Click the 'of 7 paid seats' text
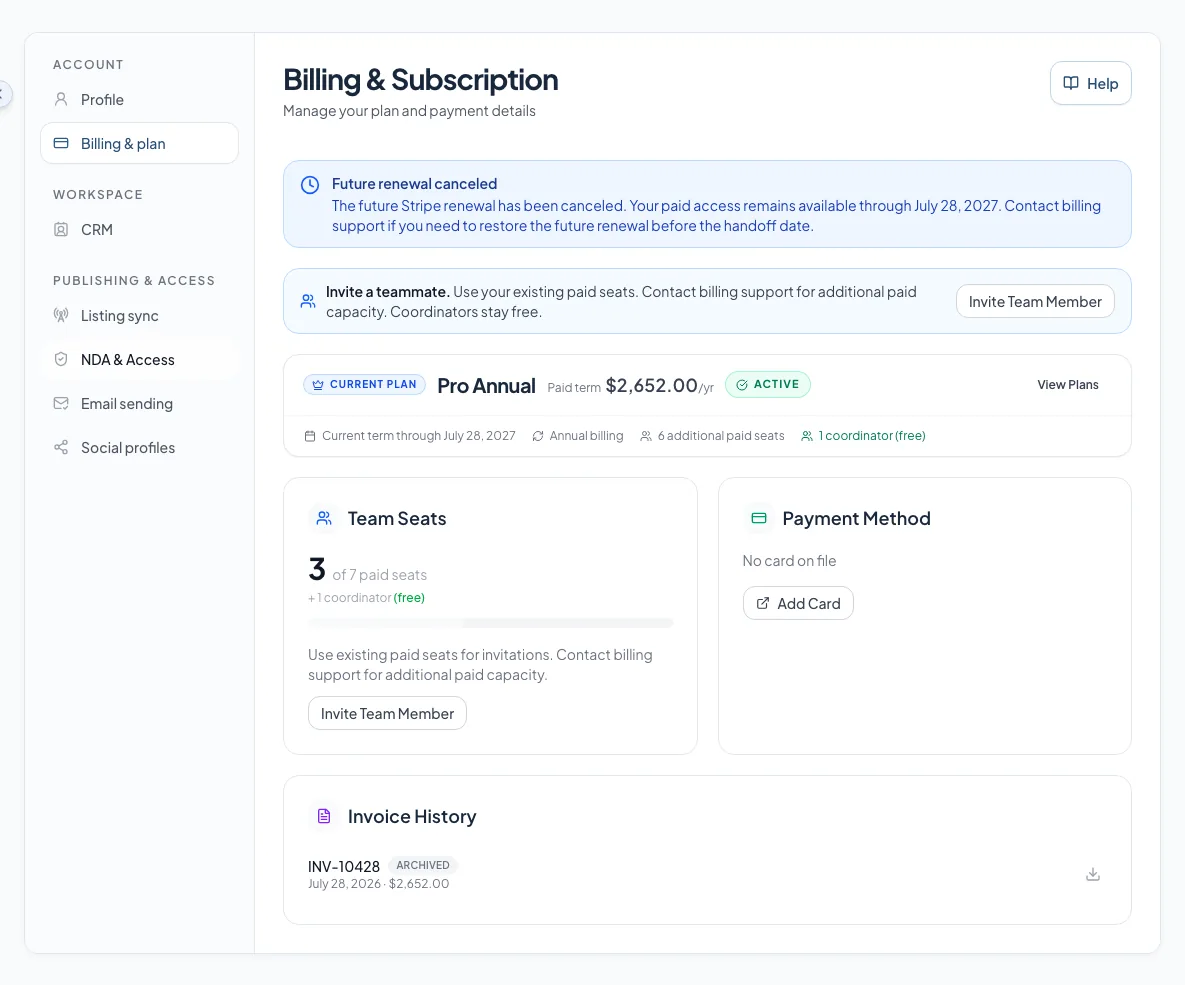 coord(379,575)
